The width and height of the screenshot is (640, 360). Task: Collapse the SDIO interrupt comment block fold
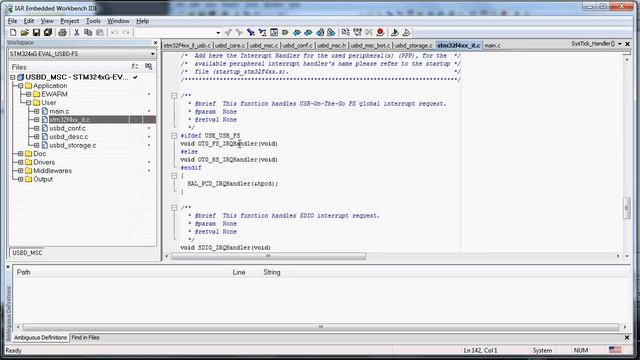click(174, 208)
